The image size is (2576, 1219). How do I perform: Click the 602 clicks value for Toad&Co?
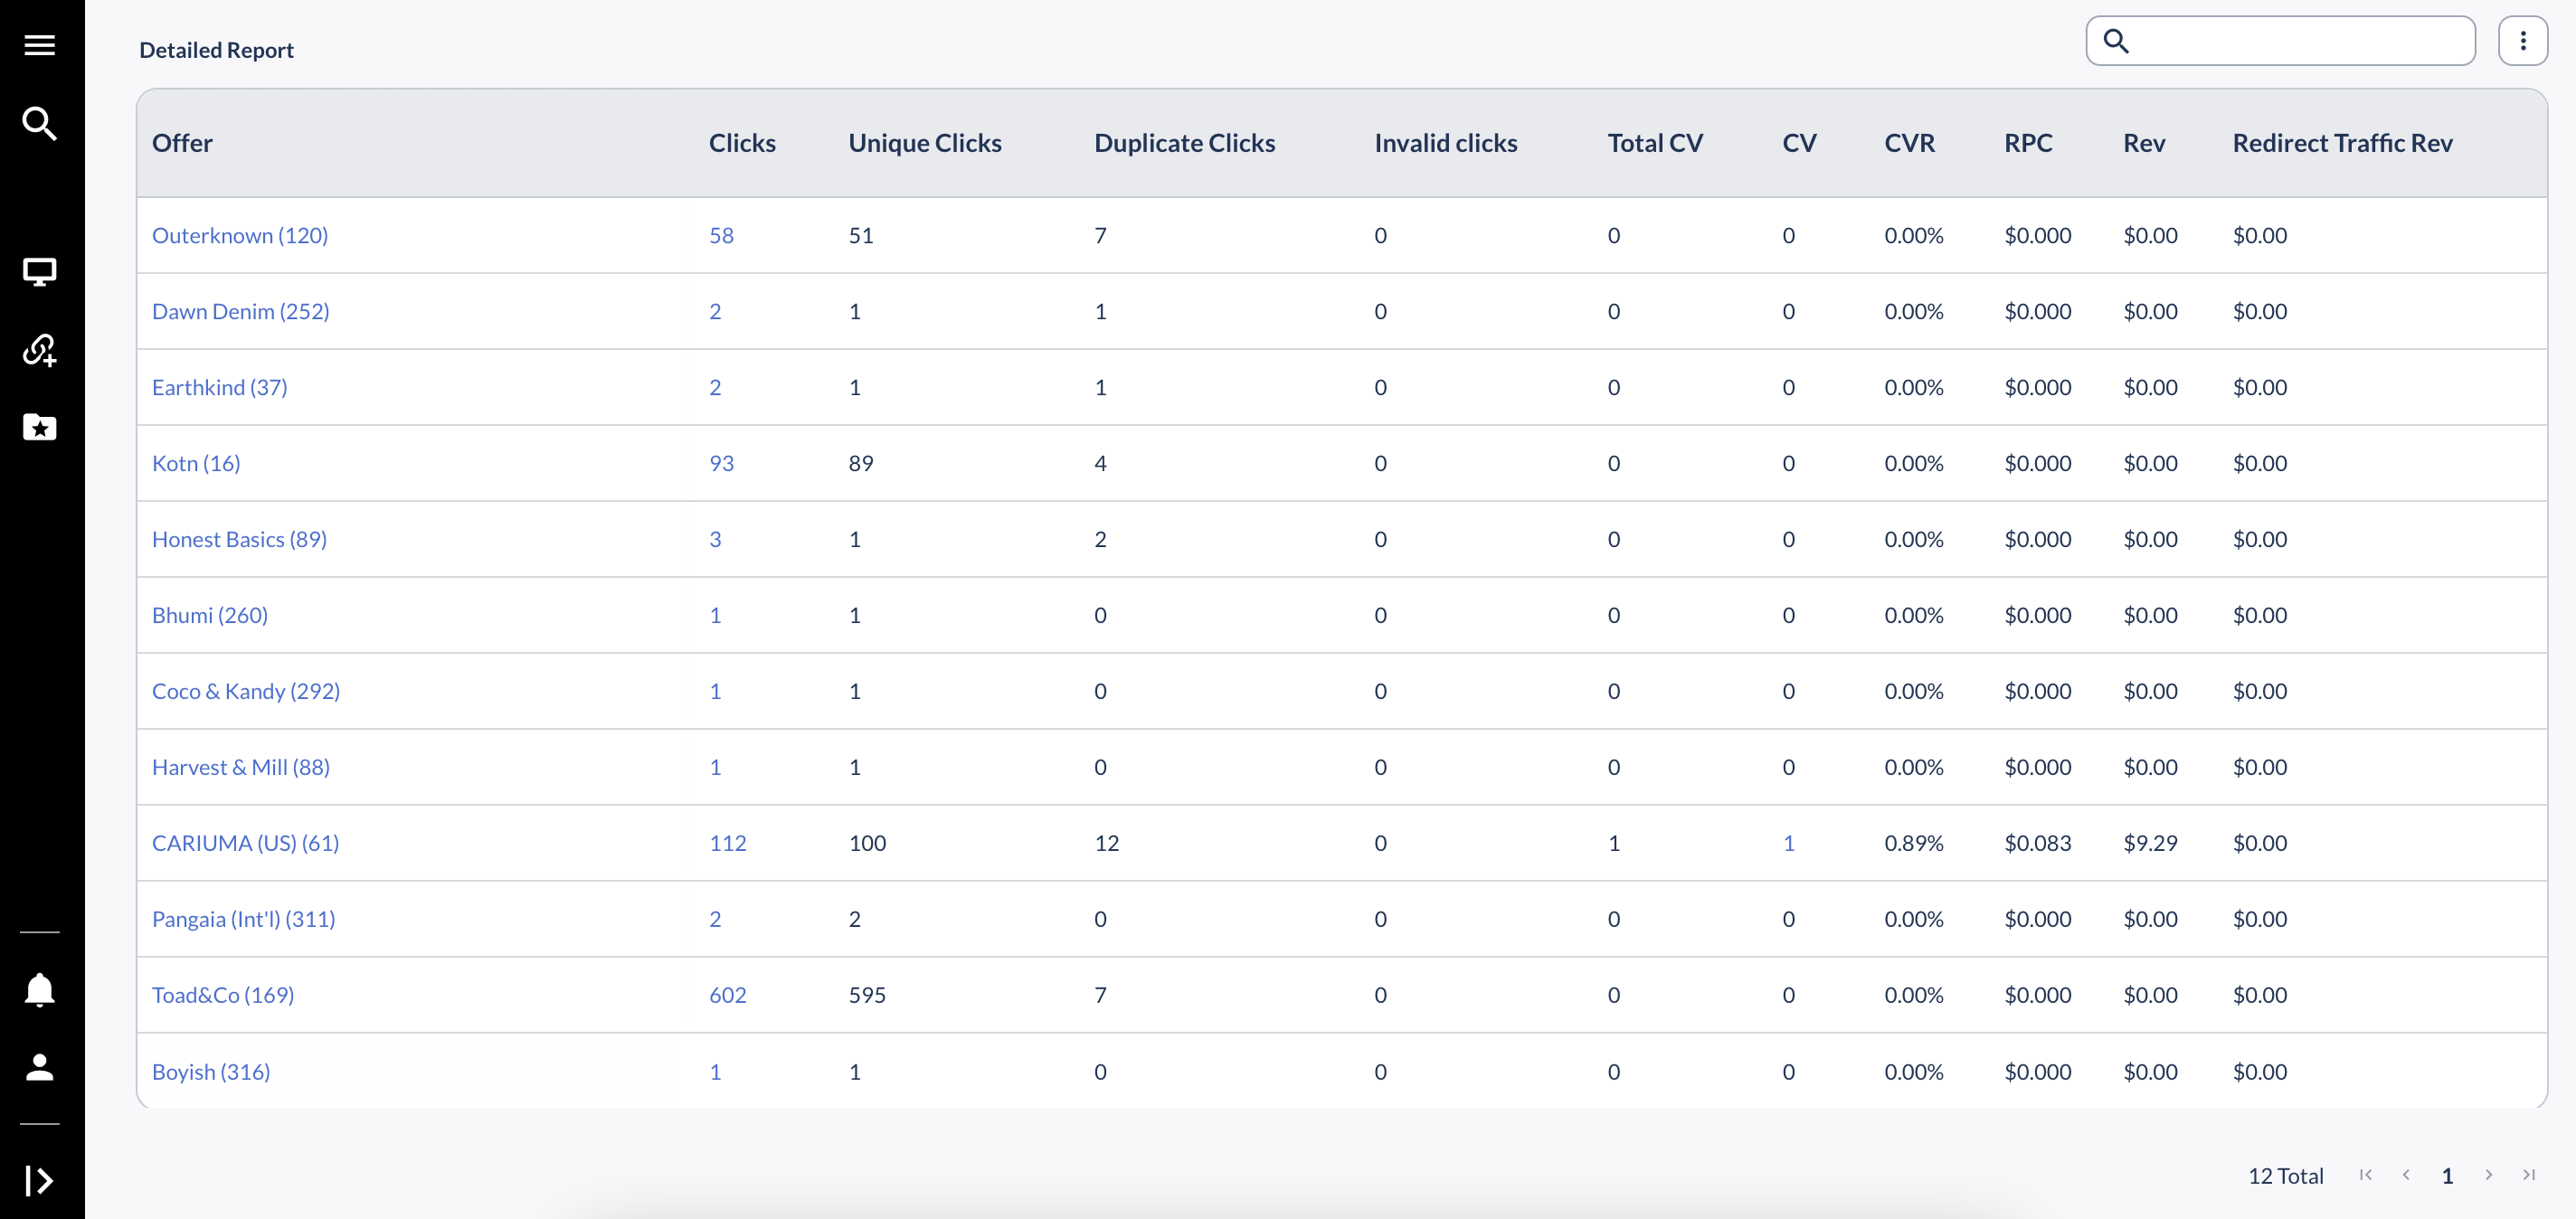tap(727, 995)
